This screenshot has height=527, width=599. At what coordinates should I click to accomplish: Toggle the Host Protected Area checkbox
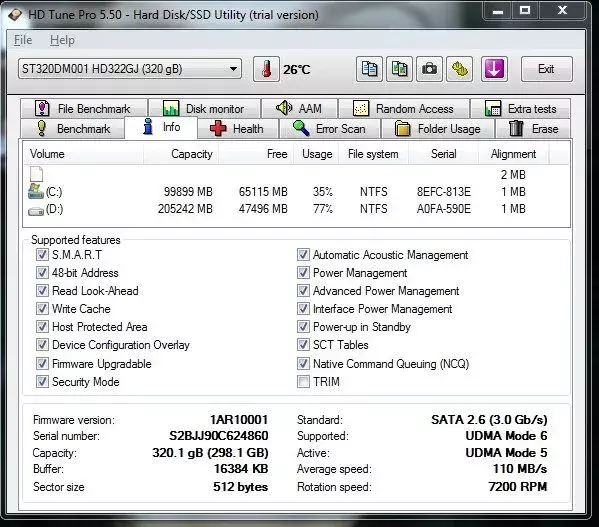click(x=42, y=327)
